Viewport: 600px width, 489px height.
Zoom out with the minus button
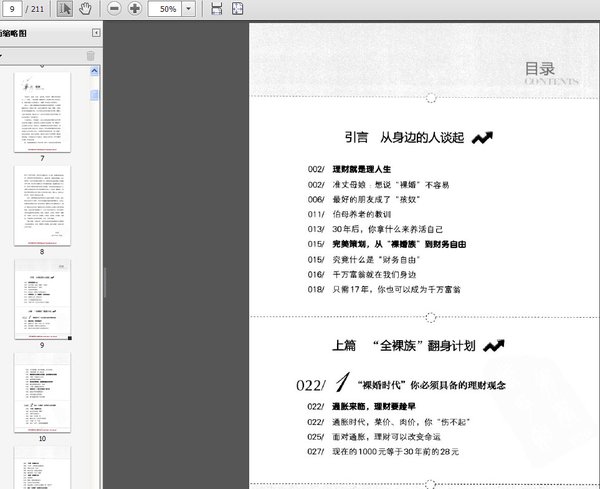[114, 8]
